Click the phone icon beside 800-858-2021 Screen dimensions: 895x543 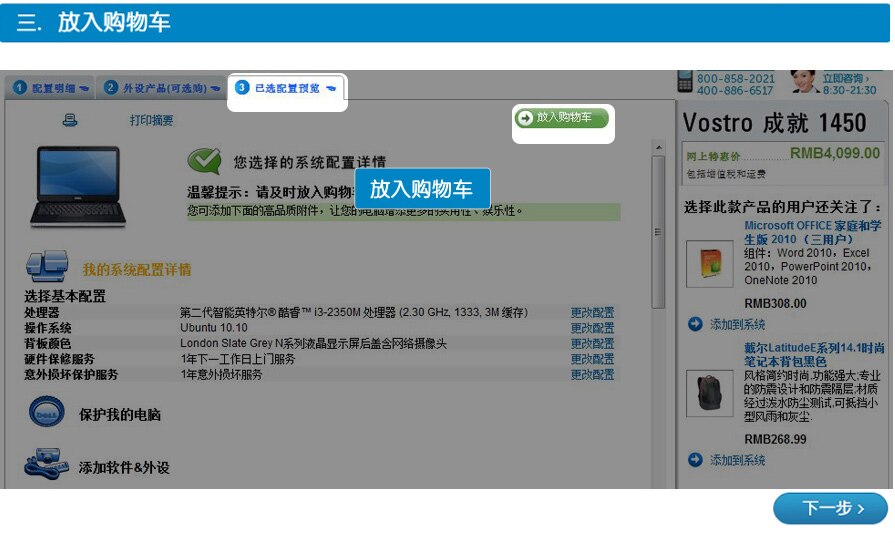point(685,82)
